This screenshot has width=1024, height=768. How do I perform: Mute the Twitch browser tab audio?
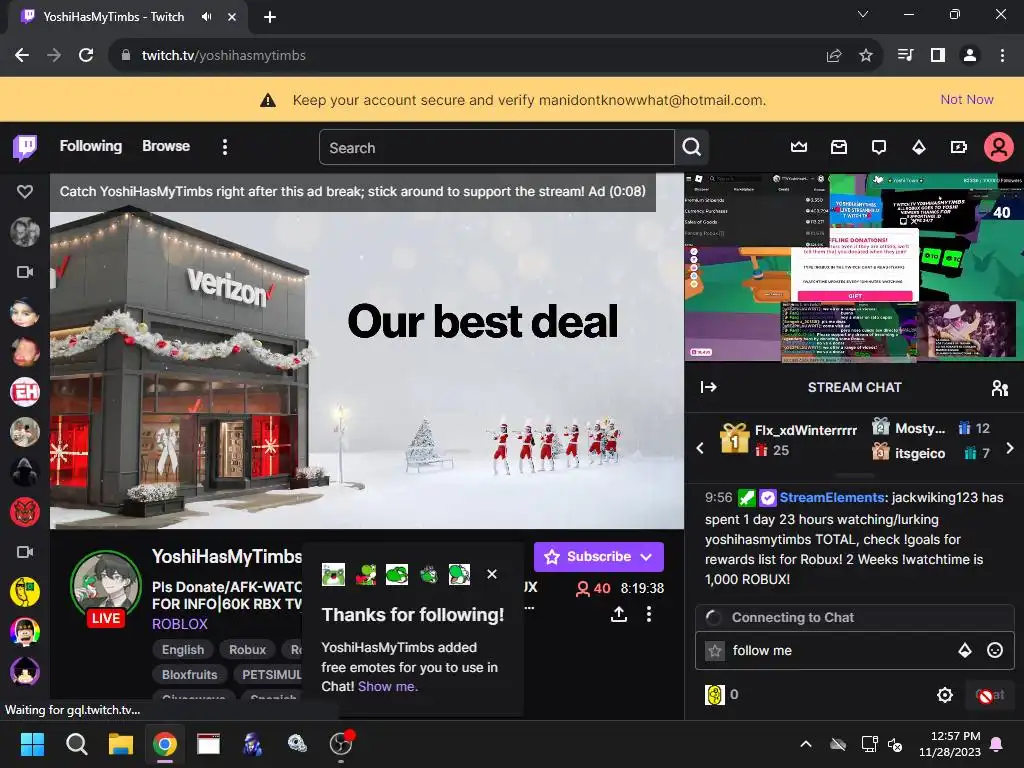(206, 17)
